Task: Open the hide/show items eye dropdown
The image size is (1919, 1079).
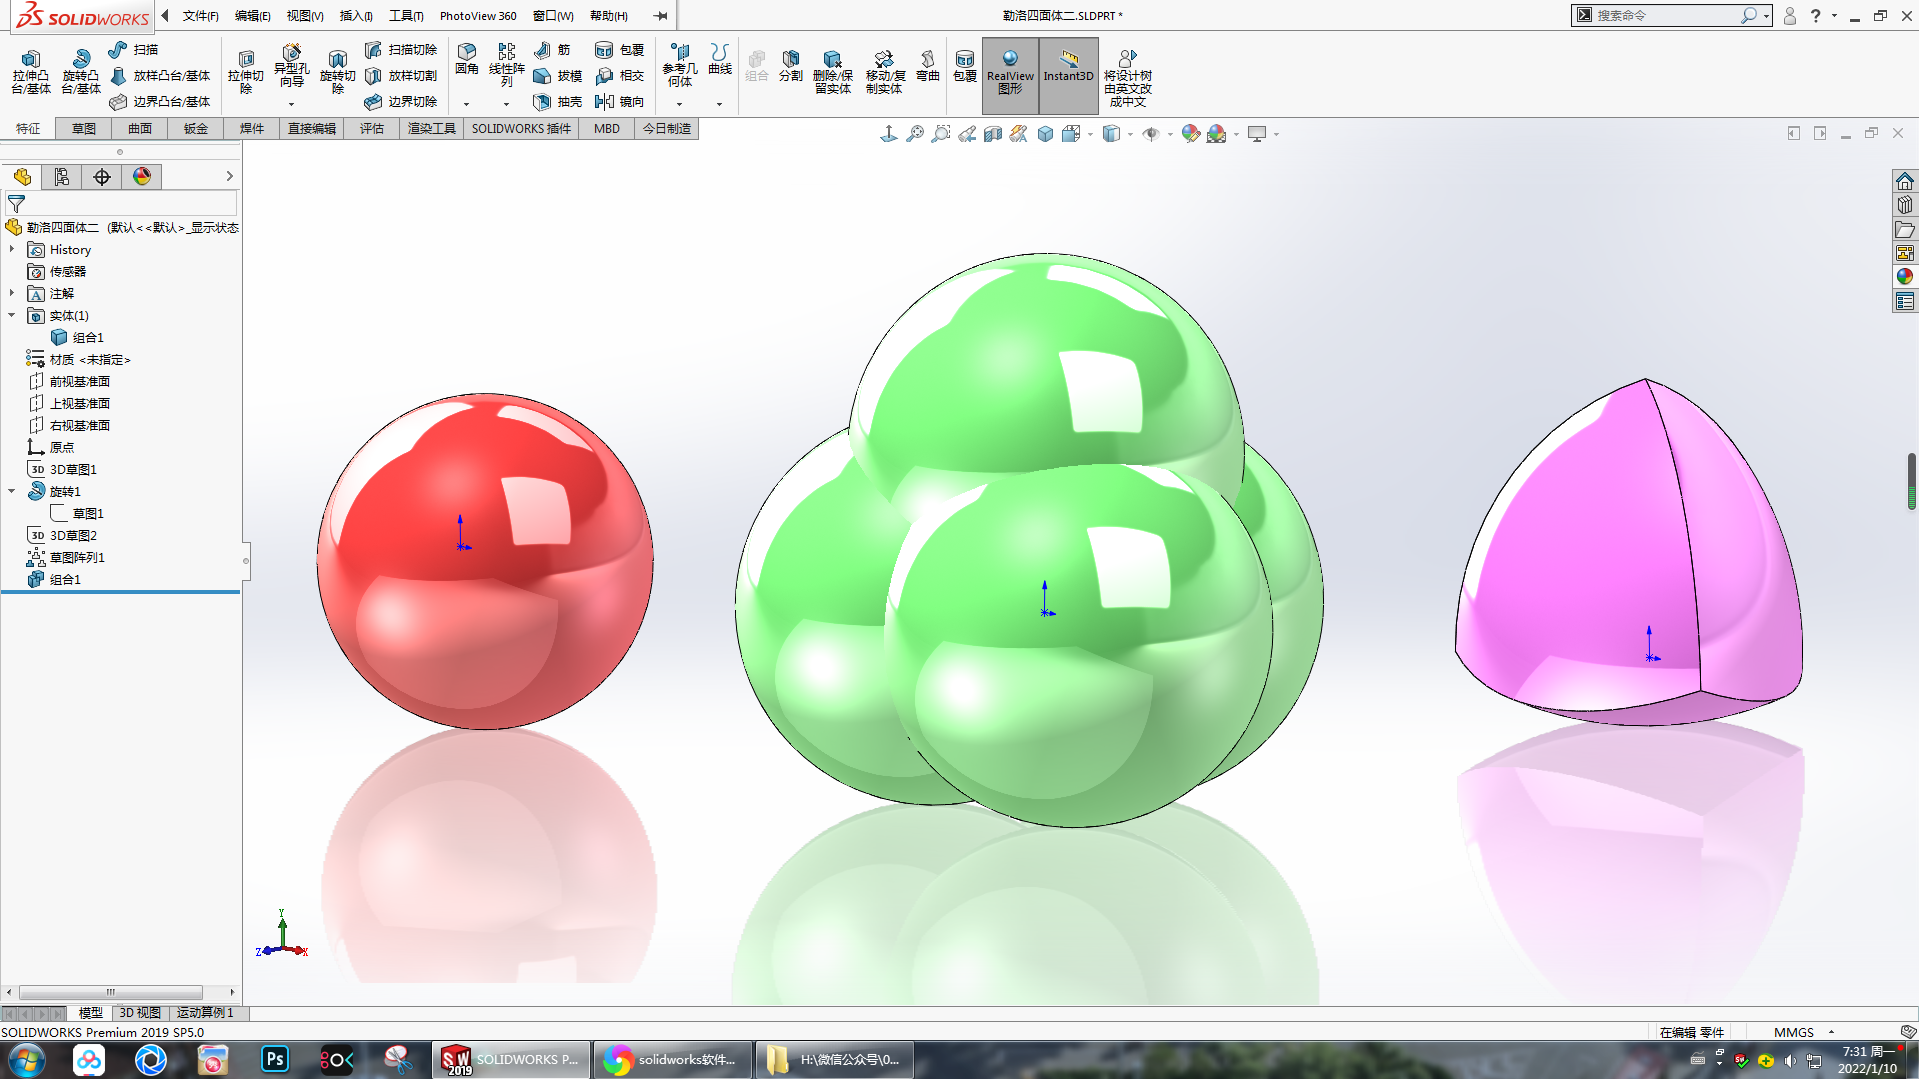Action: pos(1169,134)
